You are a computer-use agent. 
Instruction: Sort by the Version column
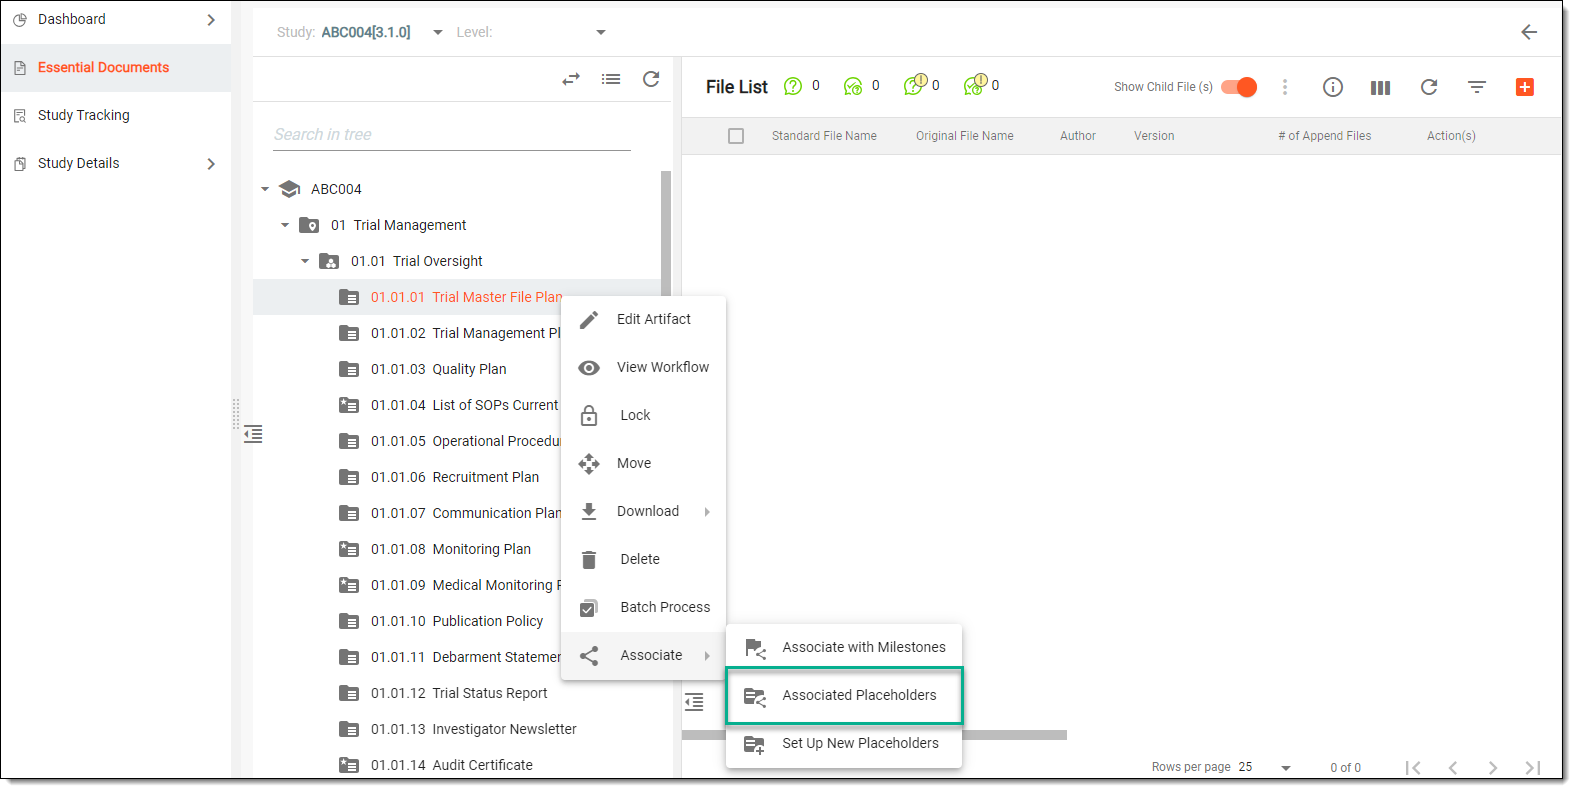pyautogui.click(x=1153, y=136)
